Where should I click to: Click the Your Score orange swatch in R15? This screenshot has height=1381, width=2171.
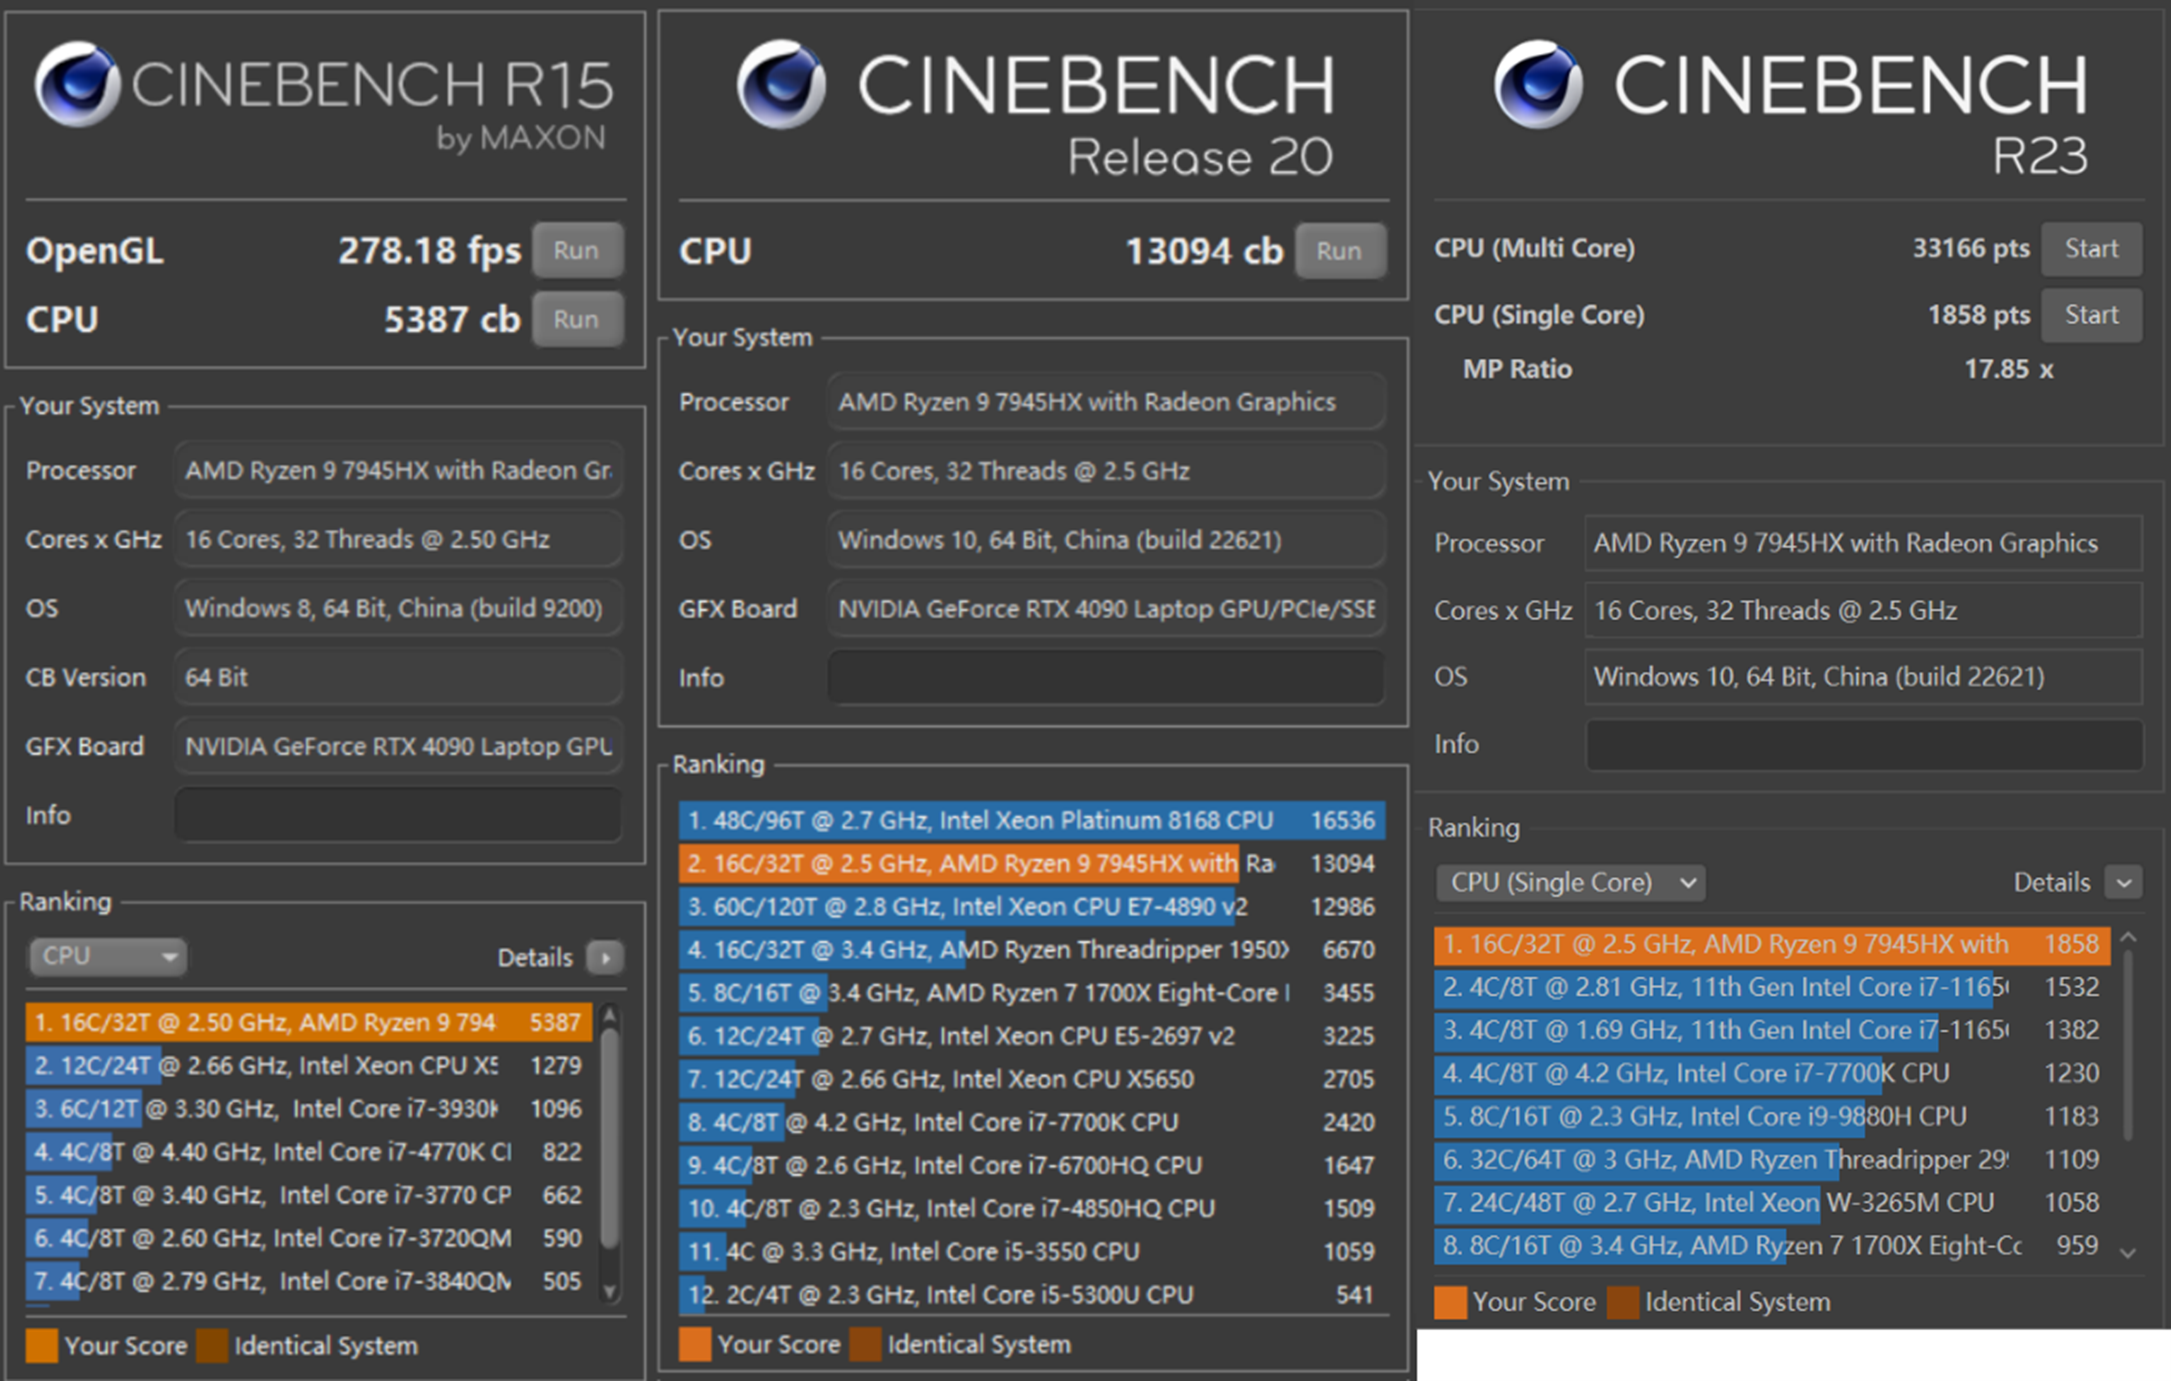coord(42,1345)
